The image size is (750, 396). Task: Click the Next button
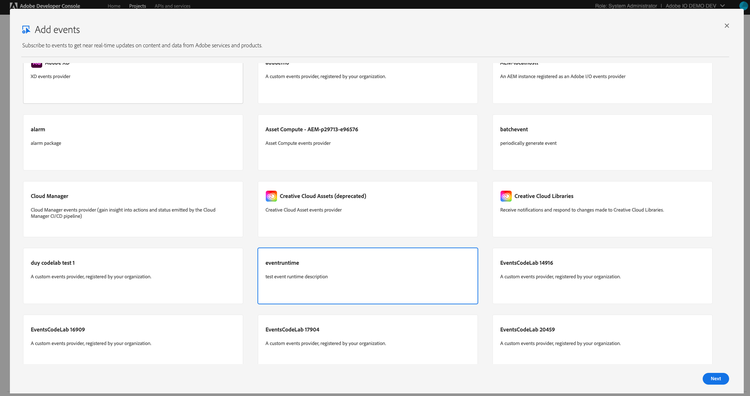716,378
